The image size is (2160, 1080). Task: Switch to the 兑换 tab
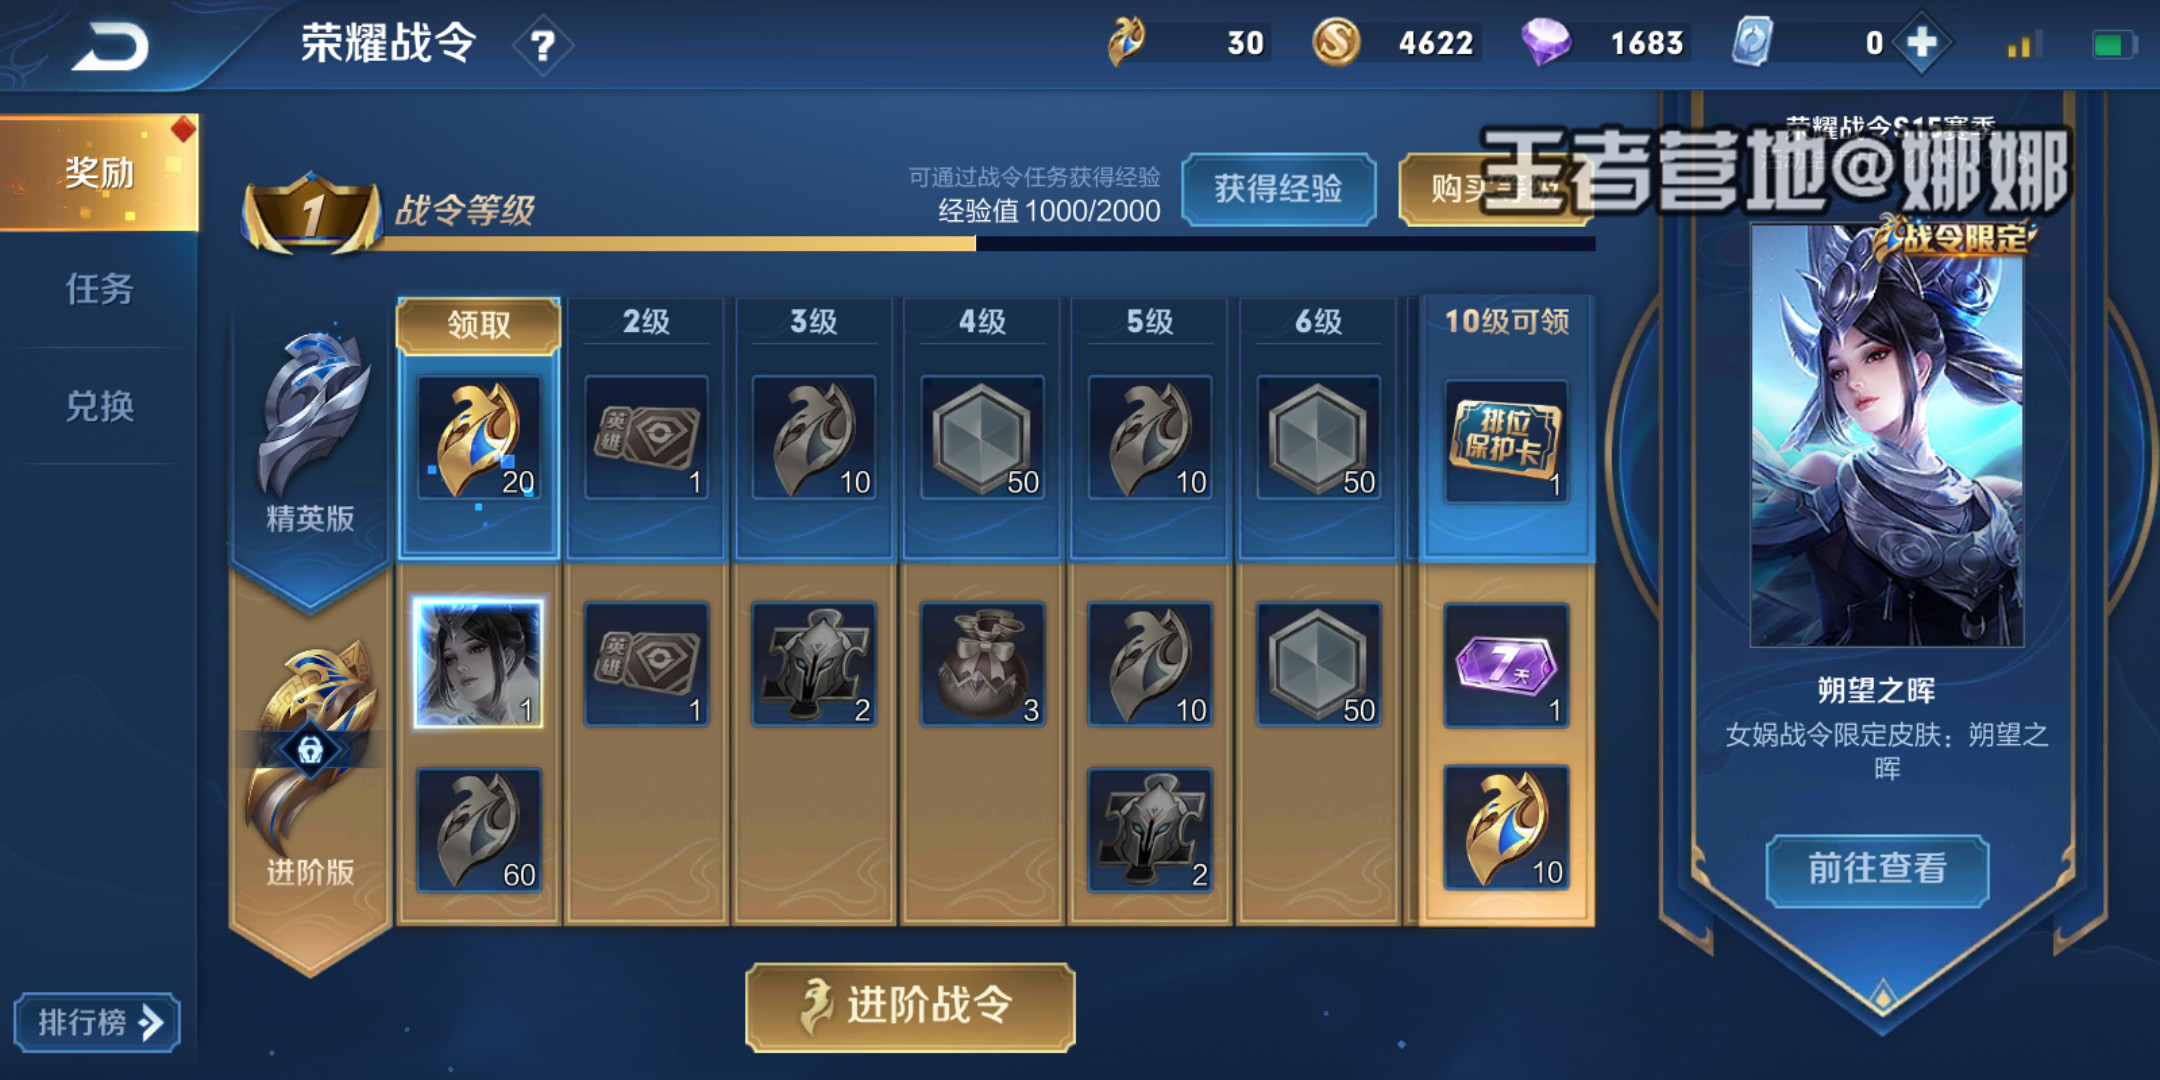pos(99,406)
